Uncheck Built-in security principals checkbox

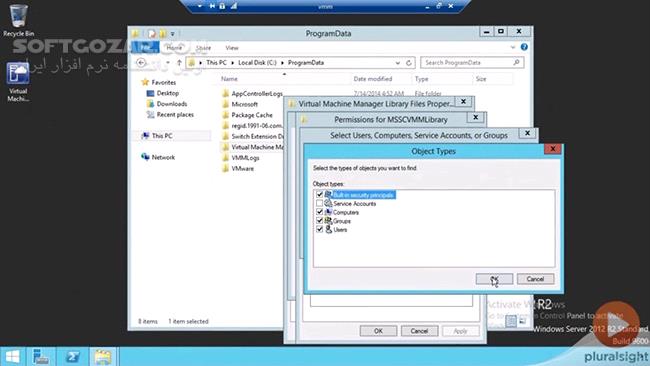pyautogui.click(x=319, y=194)
